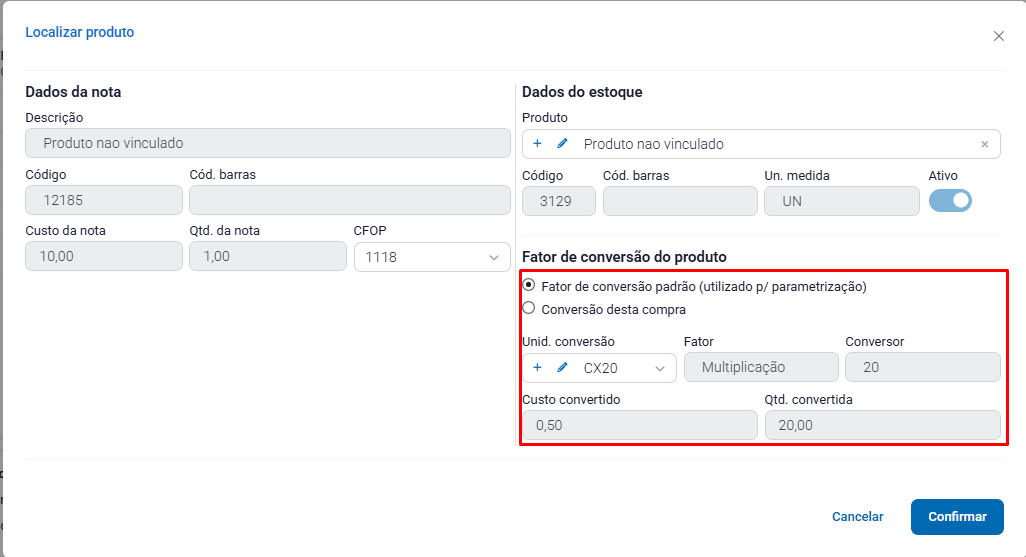This screenshot has width=1026, height=557.
Task: Add a new unit via Unid. conversão plus icon
Action: coord(537,368)
